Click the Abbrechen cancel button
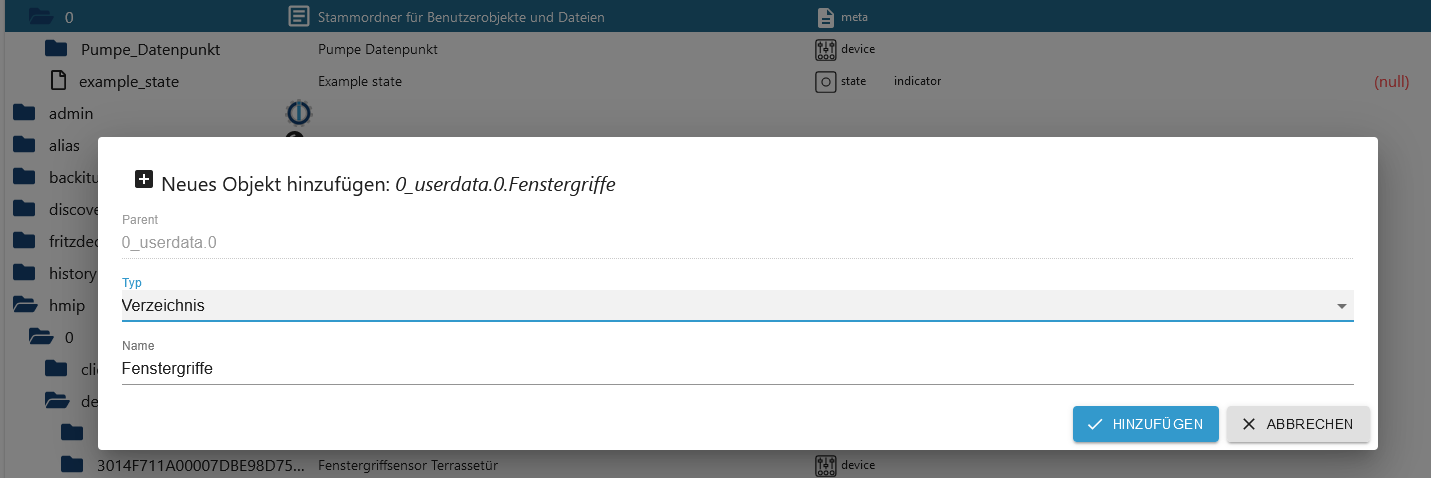The height and width of the screenshot is (478, 1431). click(1298, 424)
